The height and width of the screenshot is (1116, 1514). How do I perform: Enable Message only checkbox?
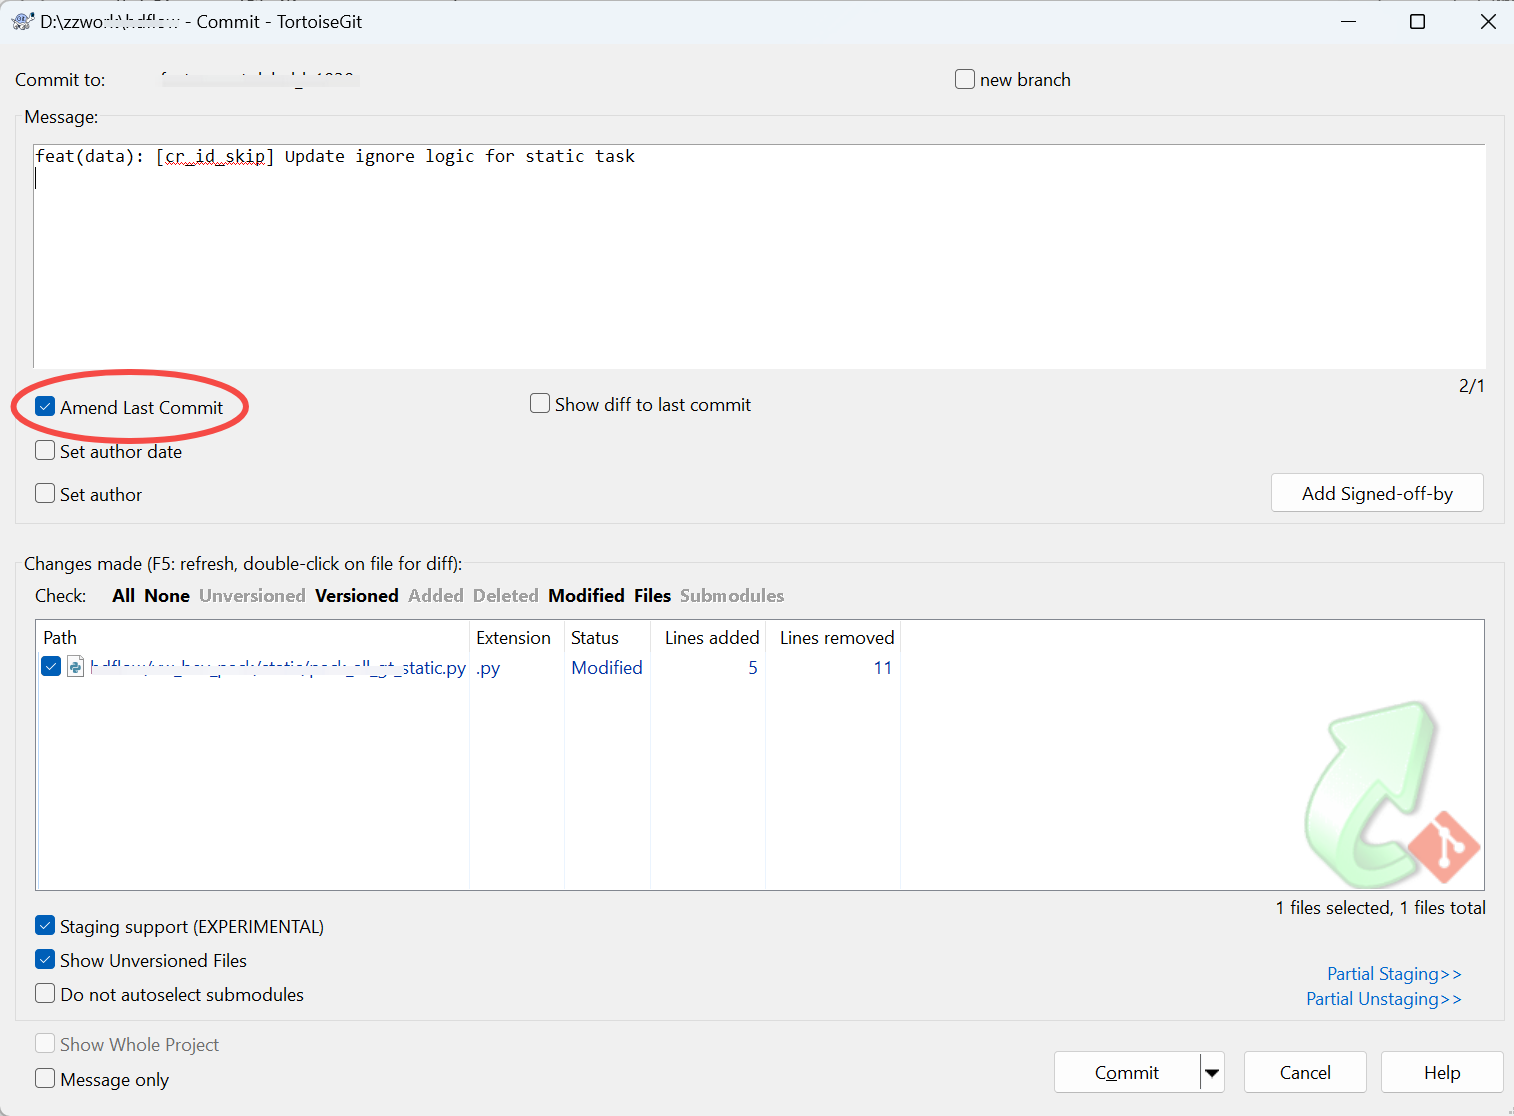pyautogui.click(x=45, y=1078)
